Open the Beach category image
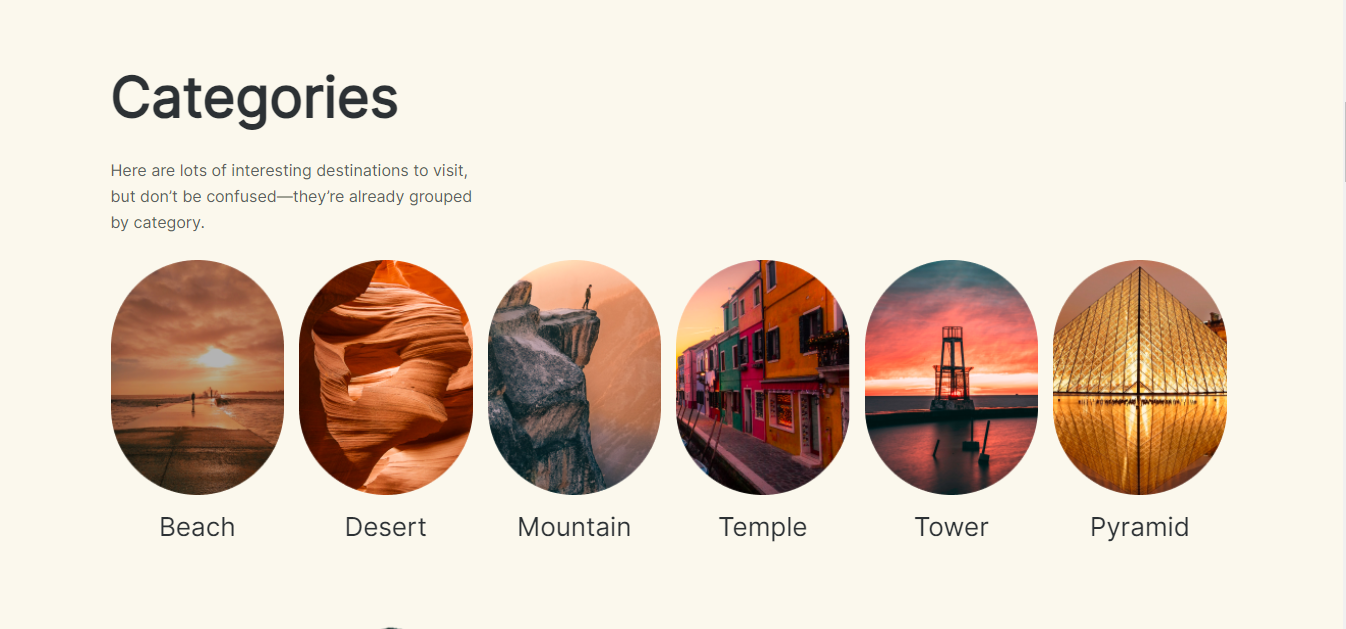1346x629 pixels. coord(197,377)
